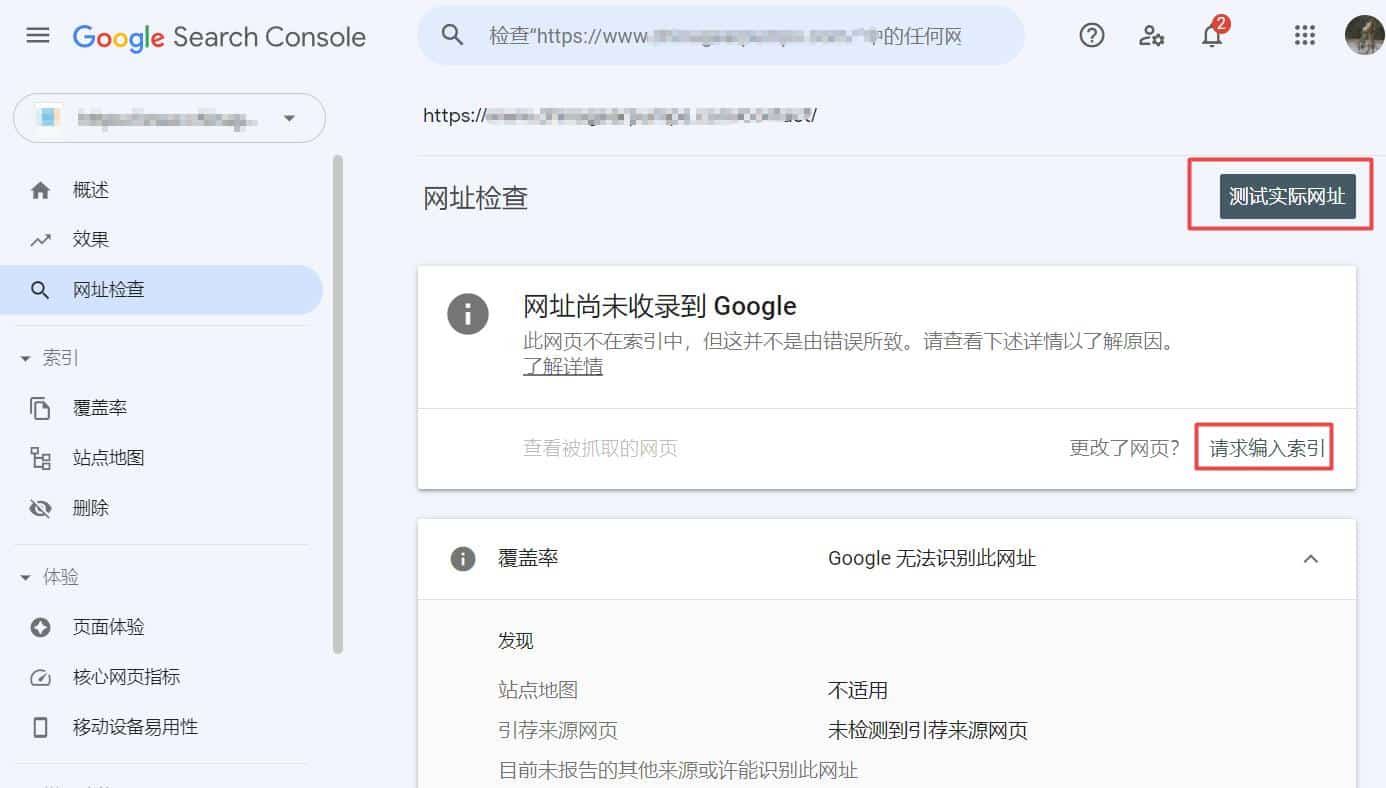
Task: Click the 不适用 sitemap value
Action: [x=858, y=691]
